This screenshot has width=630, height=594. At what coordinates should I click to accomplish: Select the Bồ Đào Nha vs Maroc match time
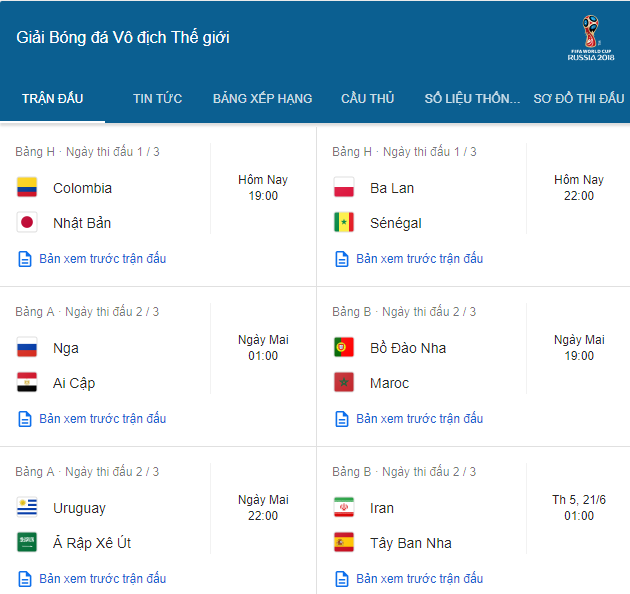pyautogui.click(x=579, y=348)
